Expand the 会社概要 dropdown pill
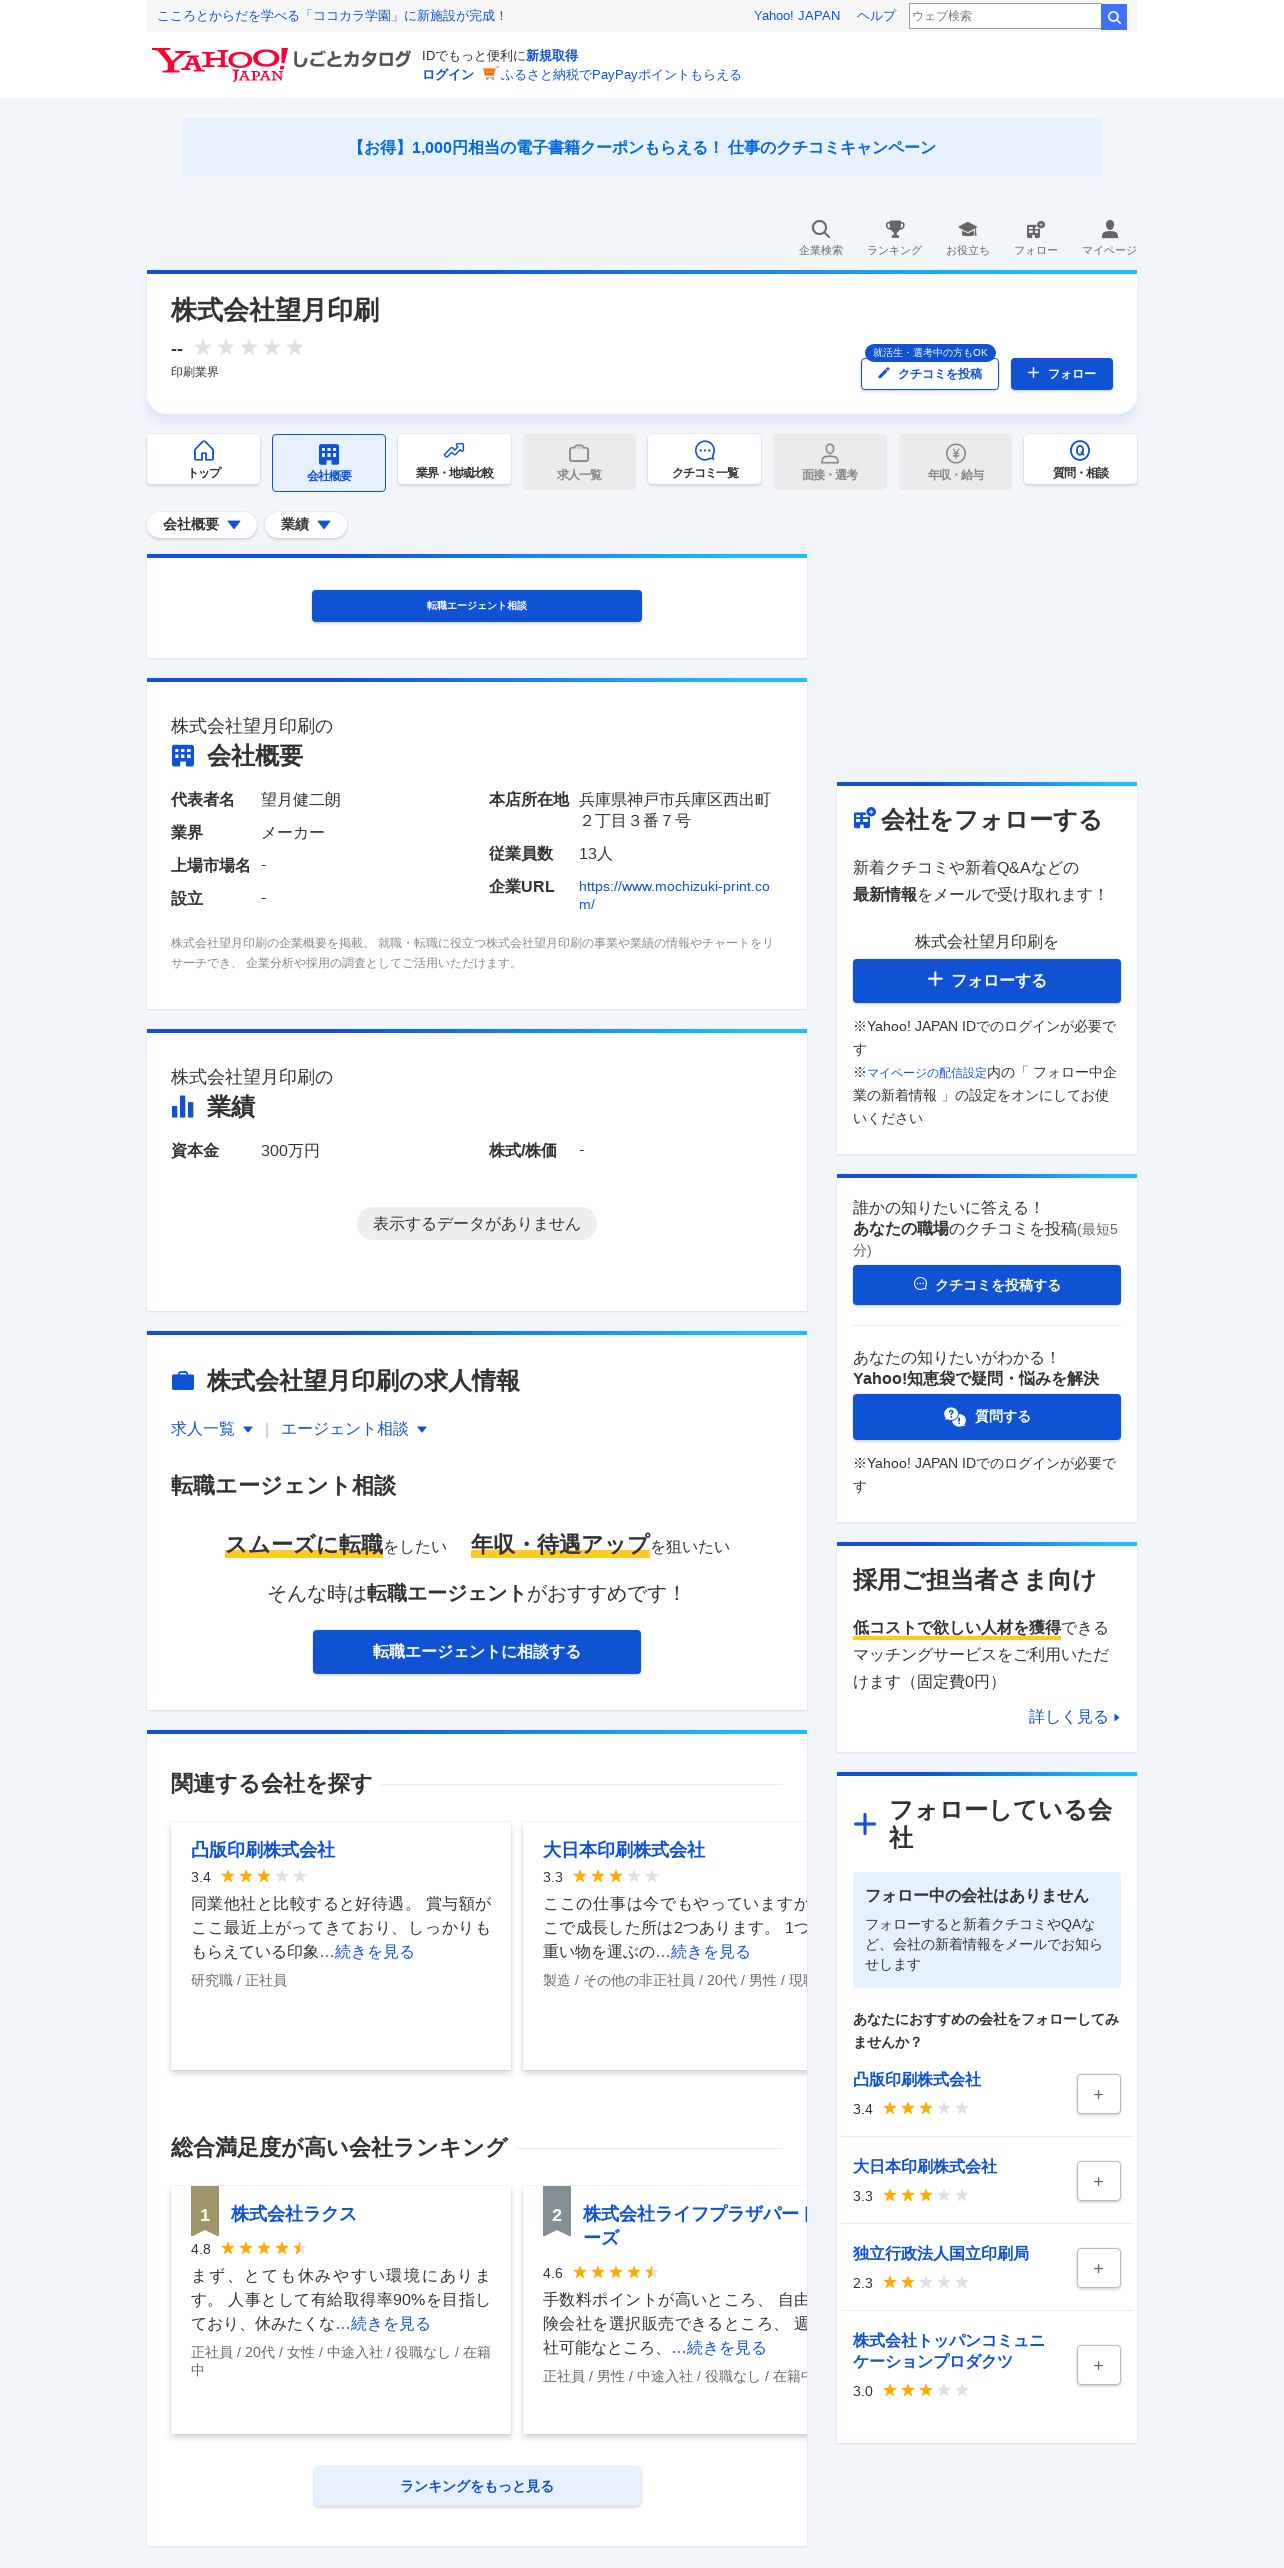The width and height of the screenshot is (1284, 2568). (x=202, y=524)
